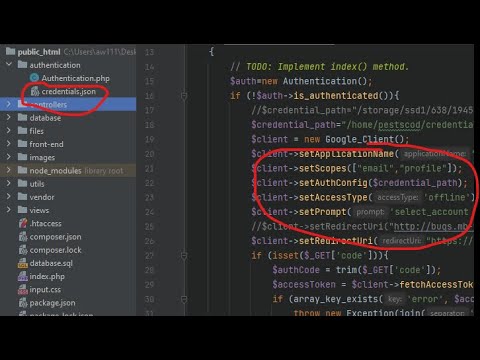Expand the node_modules folder
Viewport: 480px width, 360px height.
pyautogui.click(x=9, y=170)
